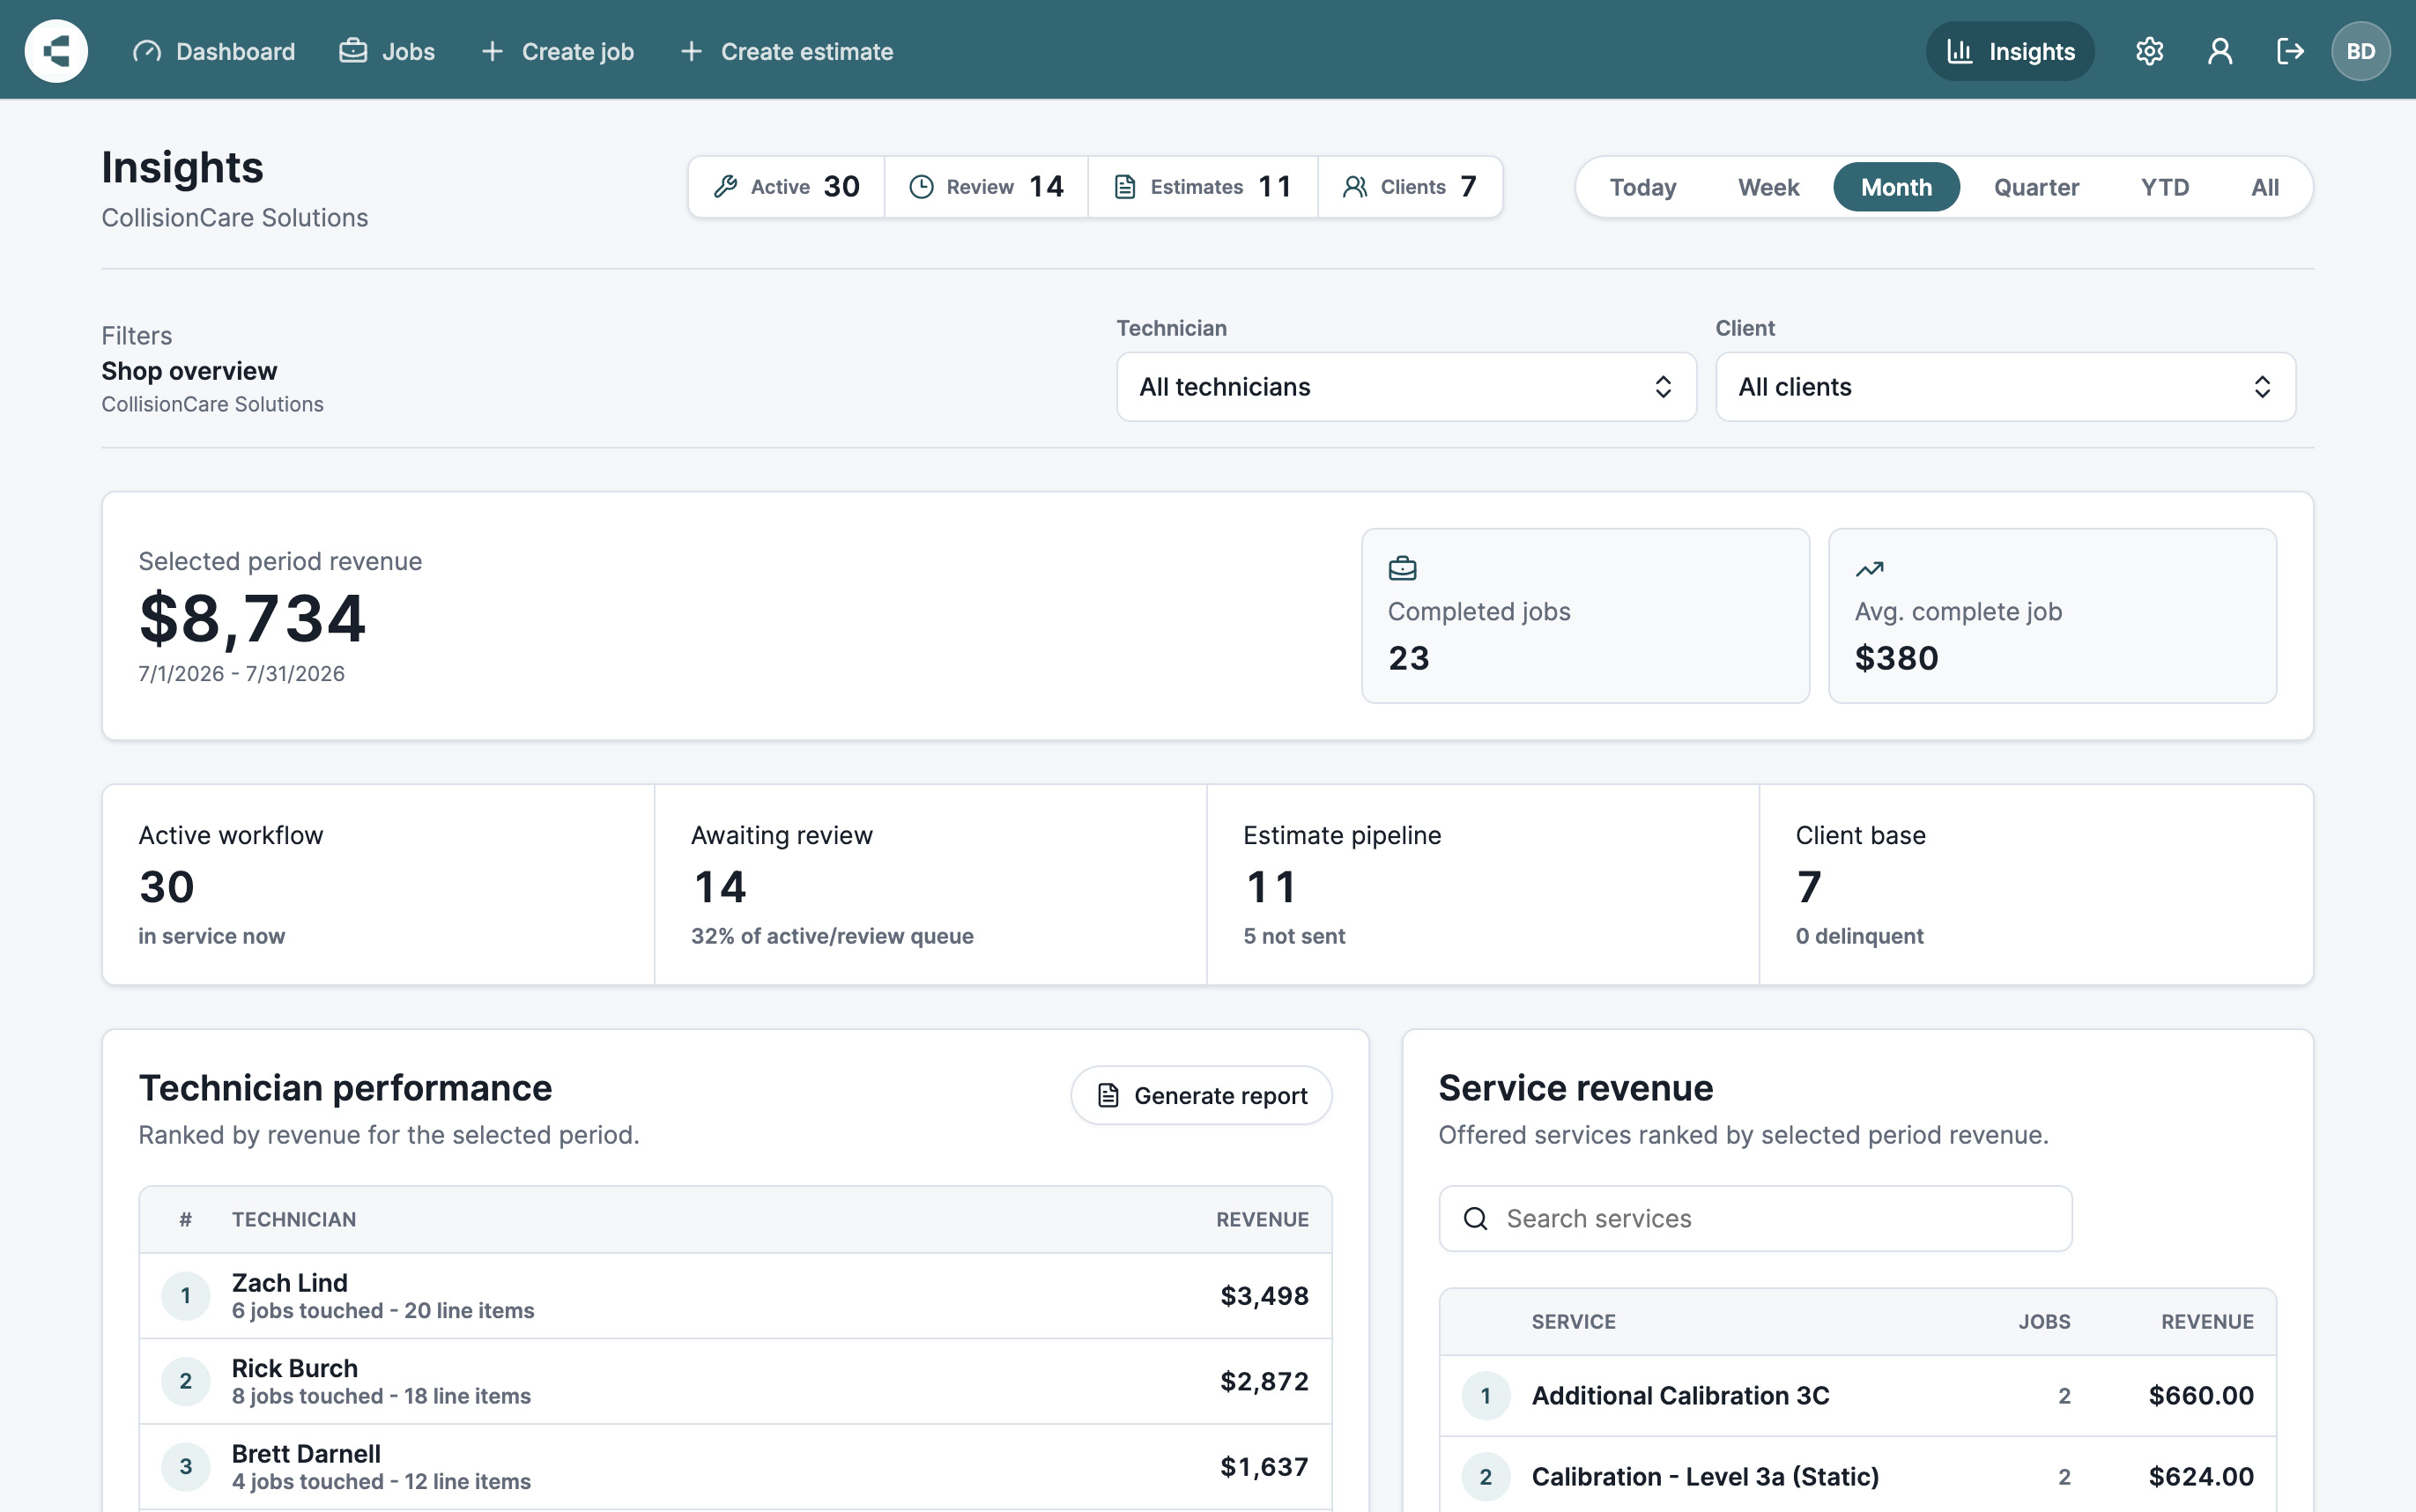This screenshot has height=1512, width=2416.
Task: Select the Quarter period
Action: pyautogui.click(x=2036, y=187)
